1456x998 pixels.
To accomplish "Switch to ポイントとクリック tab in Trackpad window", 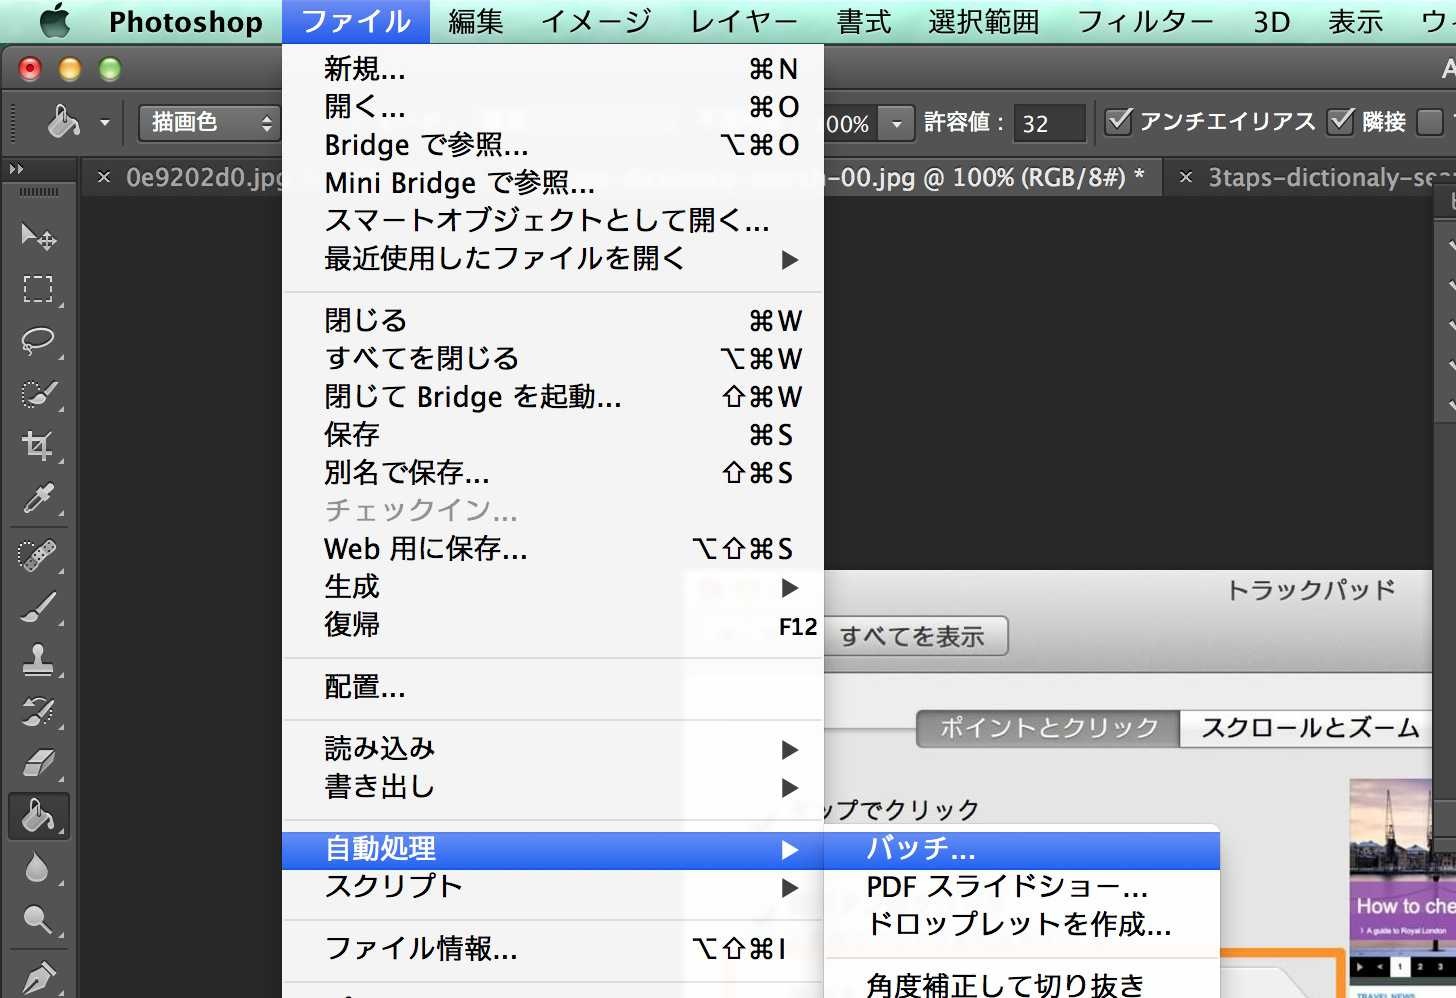I will (1049, 728).
